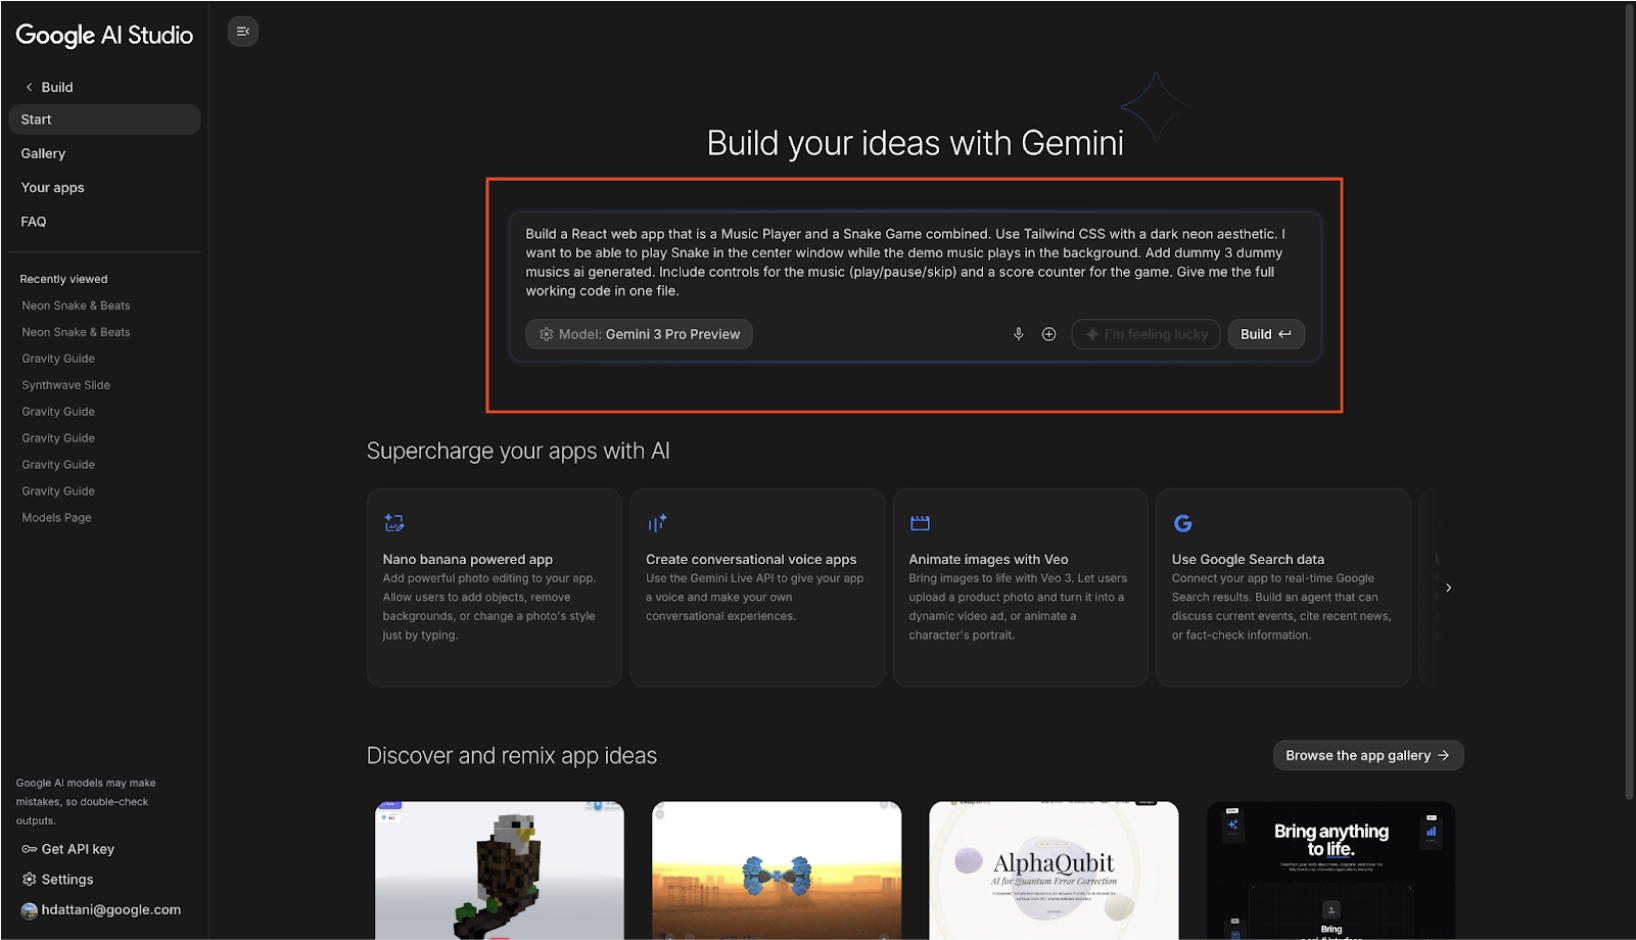Screen dimensions: 1636x940
Task: Select Gallery in the sidebar
Action: [43, 153]
